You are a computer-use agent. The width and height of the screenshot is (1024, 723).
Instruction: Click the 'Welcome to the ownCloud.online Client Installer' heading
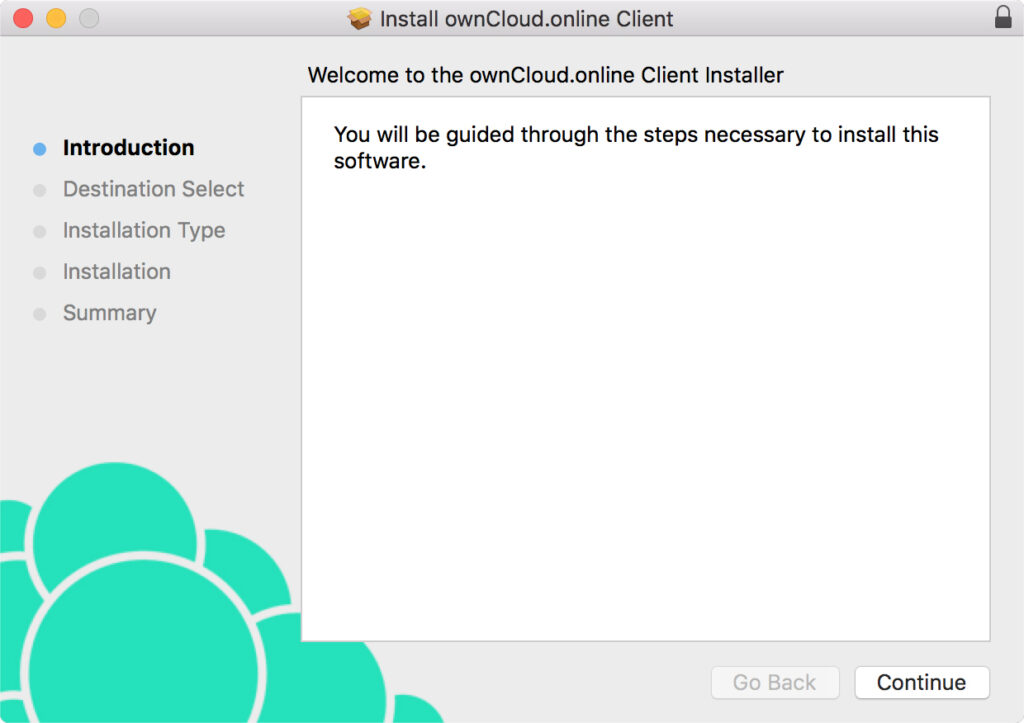point(545,75)
